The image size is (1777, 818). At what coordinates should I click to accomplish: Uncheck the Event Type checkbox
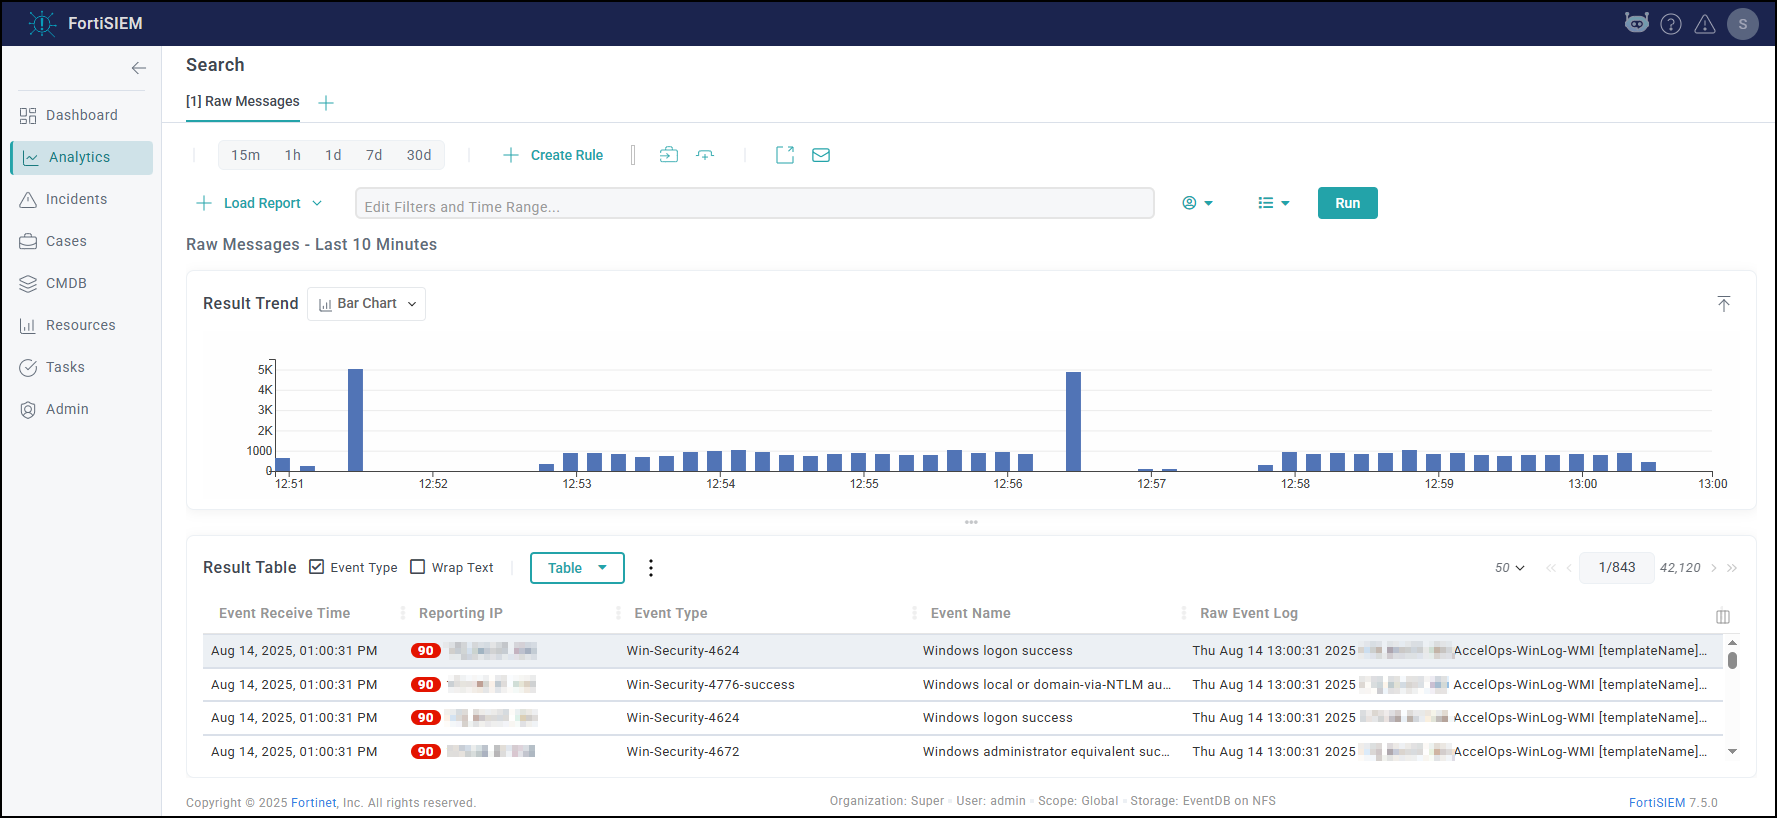pos(317,567)
